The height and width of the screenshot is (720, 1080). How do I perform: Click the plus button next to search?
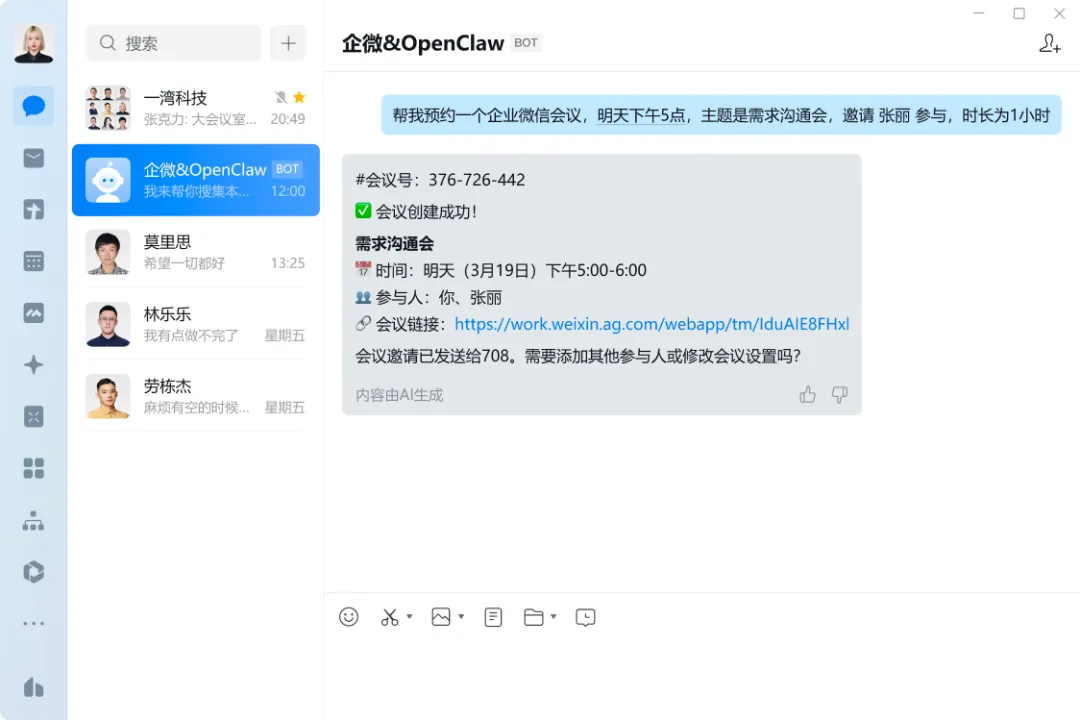288,43
